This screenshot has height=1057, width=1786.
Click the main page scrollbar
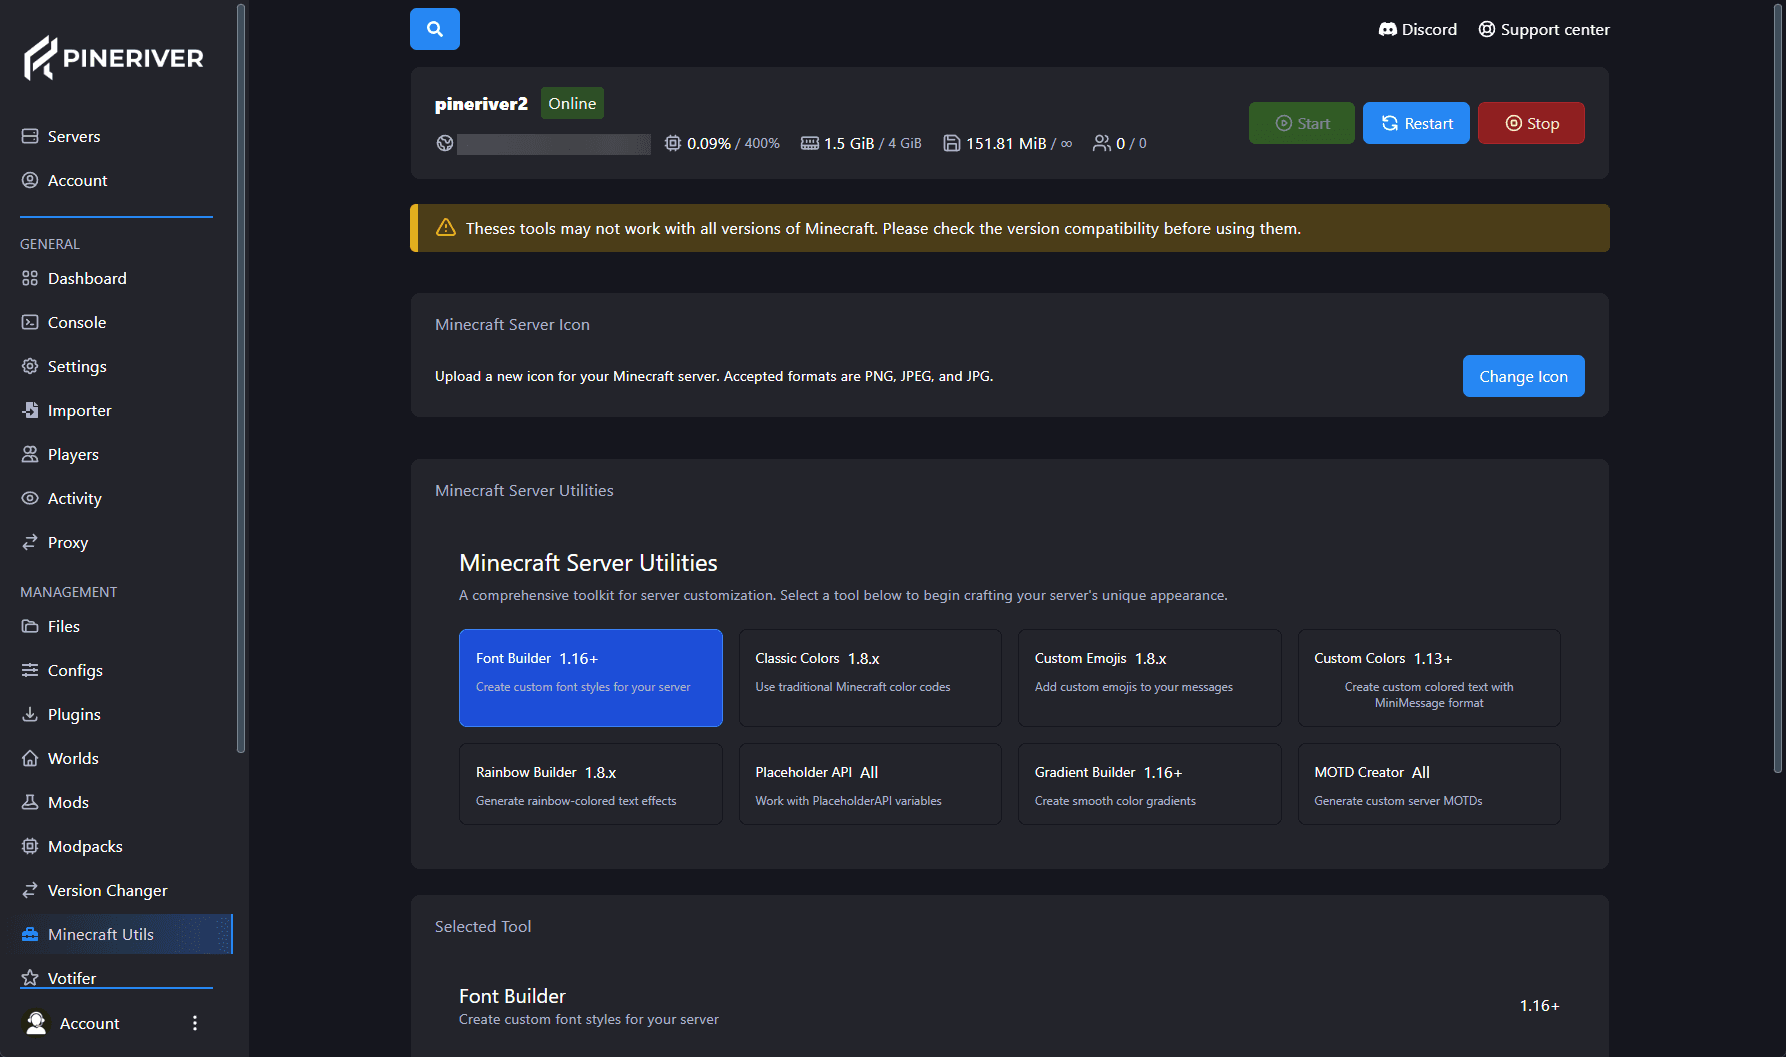(1778, 388)
